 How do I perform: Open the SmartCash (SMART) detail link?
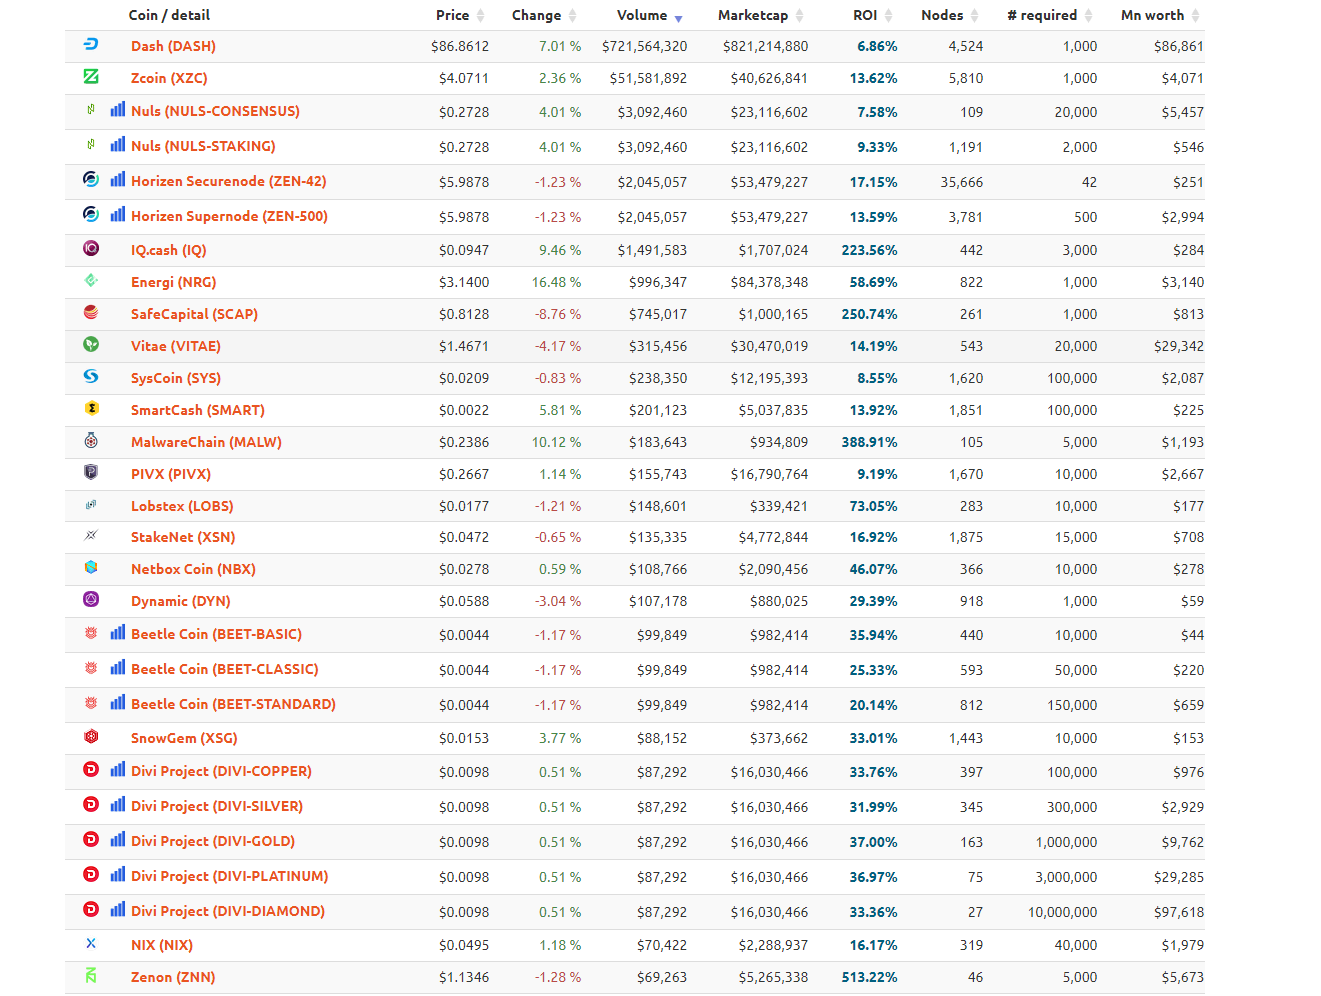pos(198,410)
